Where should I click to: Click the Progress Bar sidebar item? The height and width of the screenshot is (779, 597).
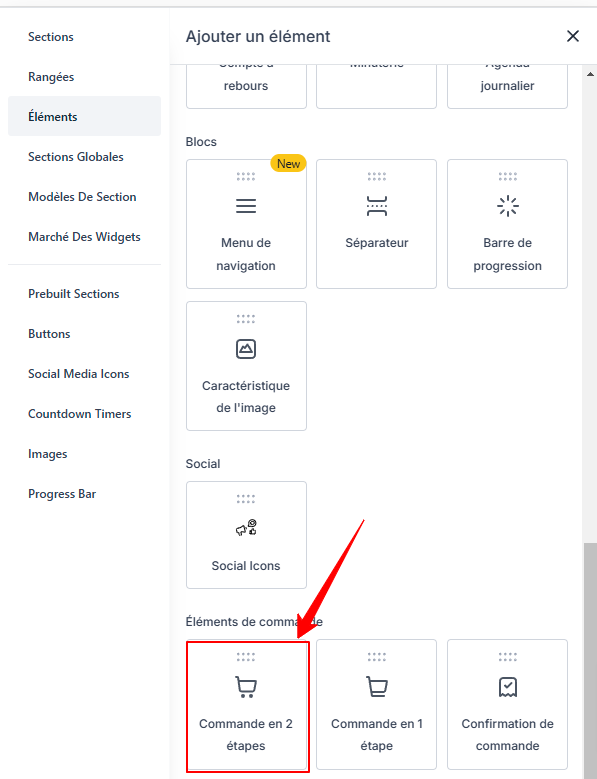62,494
